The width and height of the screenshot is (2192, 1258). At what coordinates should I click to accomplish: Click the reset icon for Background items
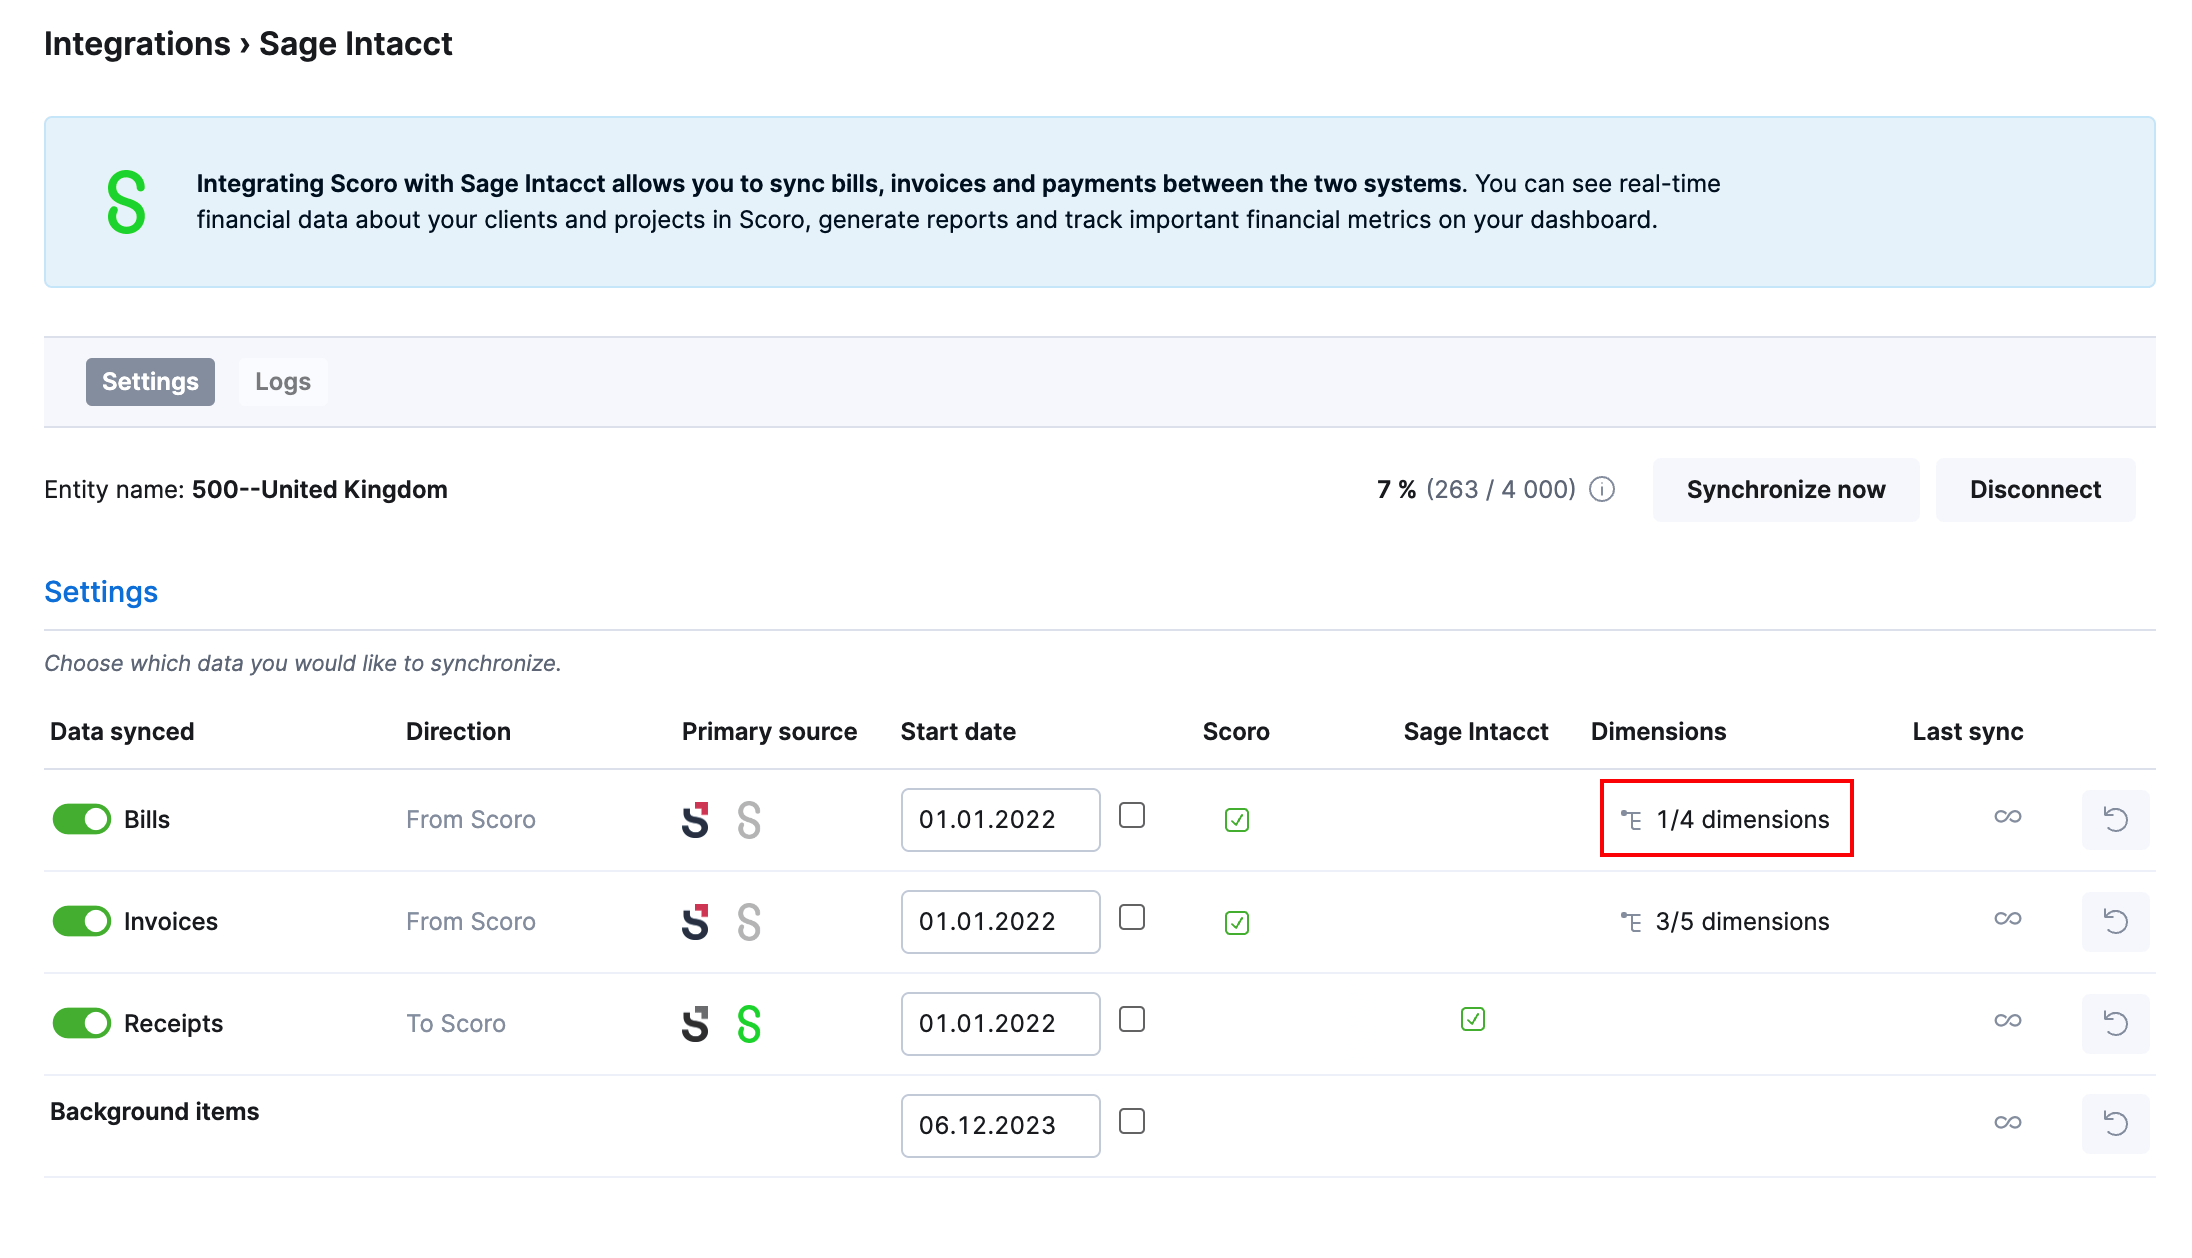2115,1124
